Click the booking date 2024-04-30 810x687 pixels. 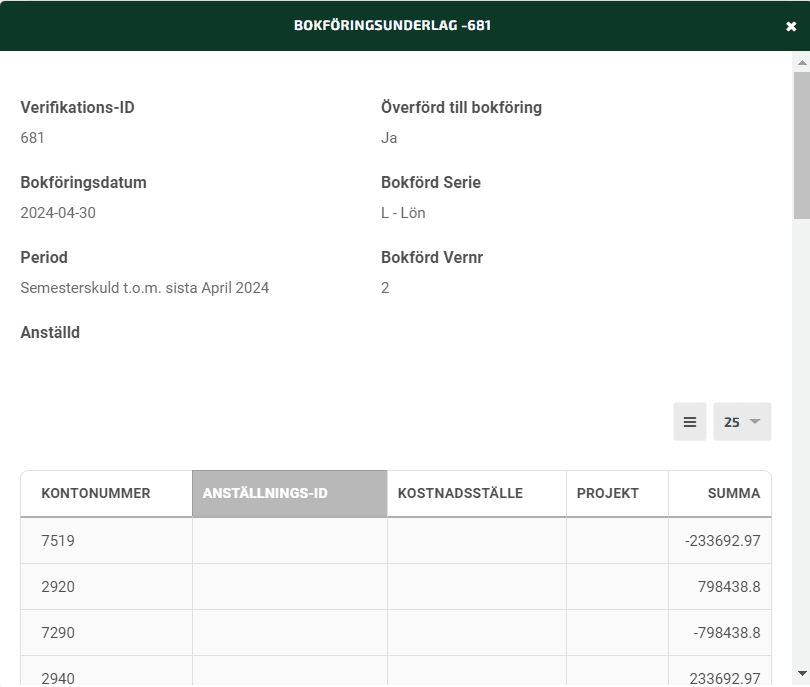[x=58, y=213]
